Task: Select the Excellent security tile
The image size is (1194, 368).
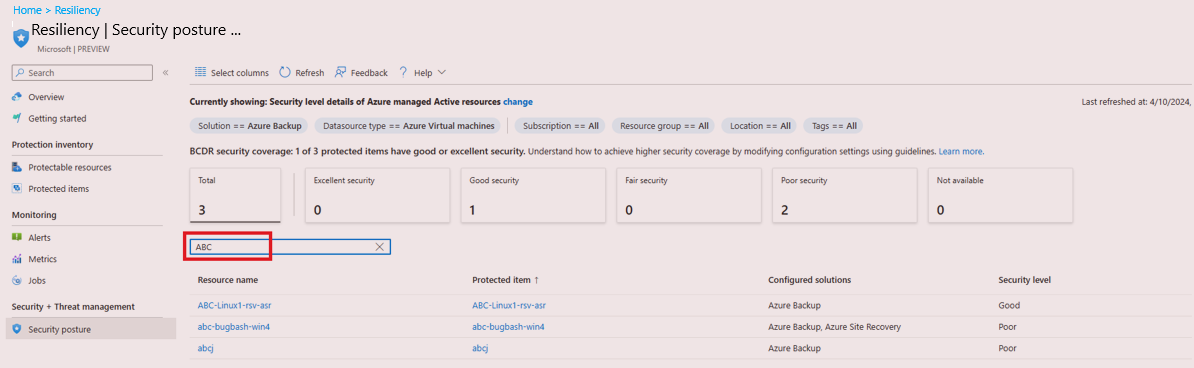Action: (378, 196)
